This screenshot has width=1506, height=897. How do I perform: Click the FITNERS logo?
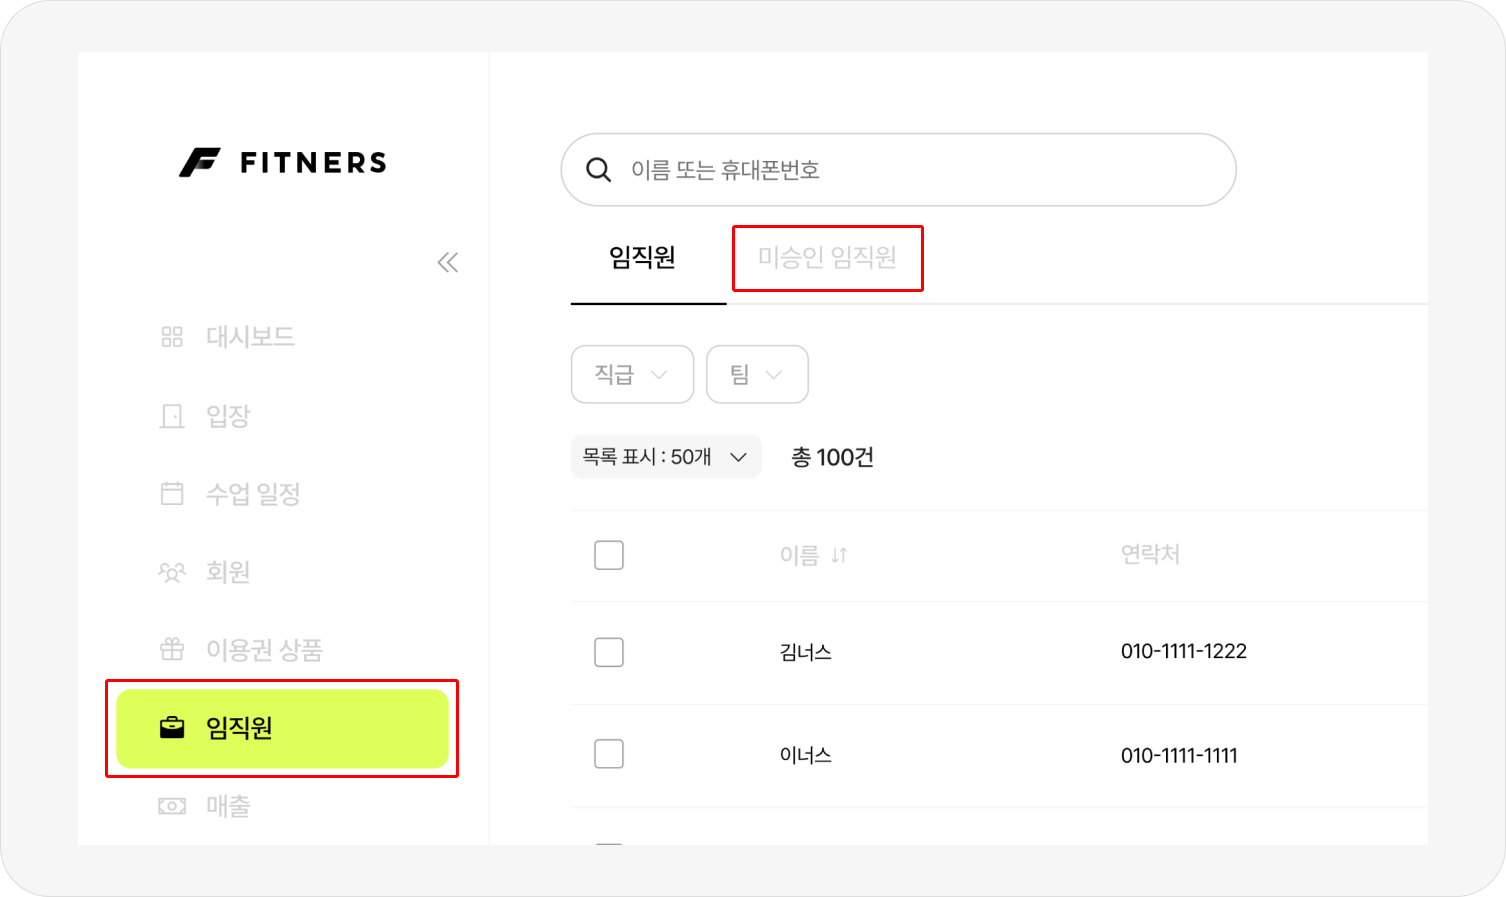click(x=283, y=162)
